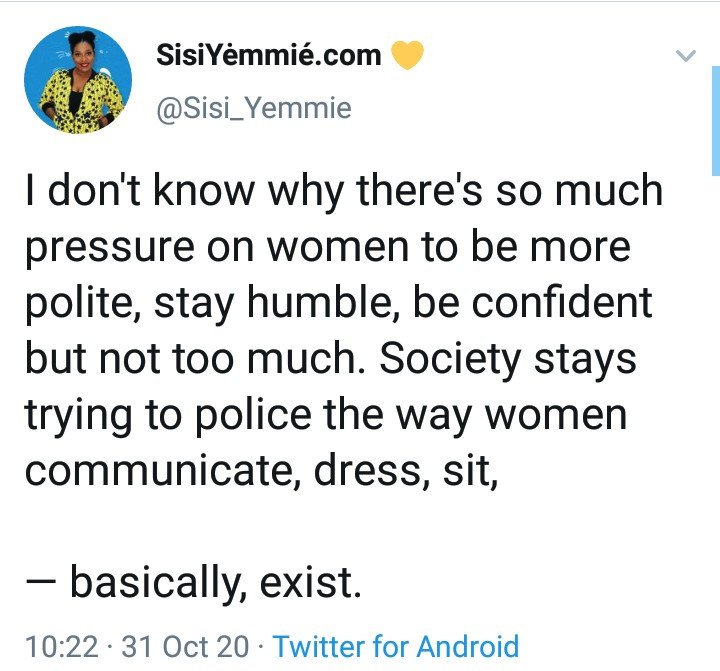720x671 pixels.
Task: Open the @Sisi_Yemmie handle link
Action: (254, 108)
